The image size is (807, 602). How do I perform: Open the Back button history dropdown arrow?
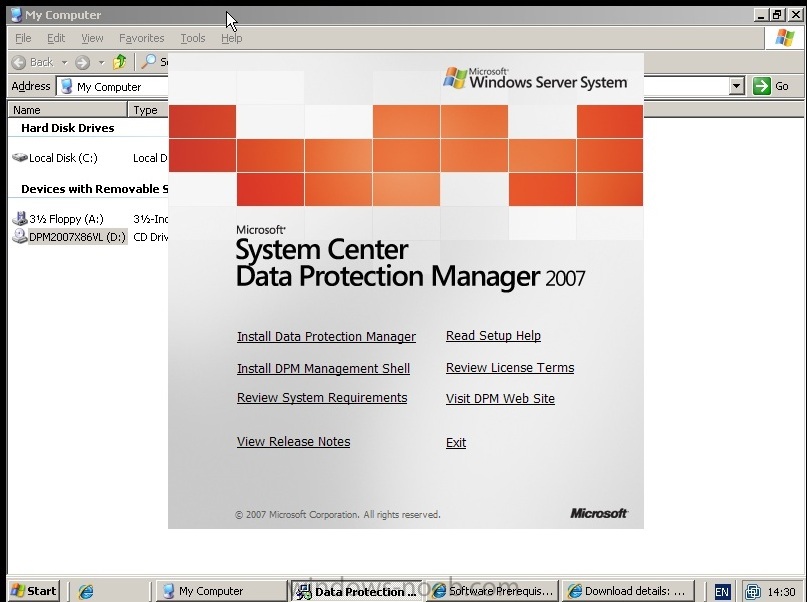[64, 62]
